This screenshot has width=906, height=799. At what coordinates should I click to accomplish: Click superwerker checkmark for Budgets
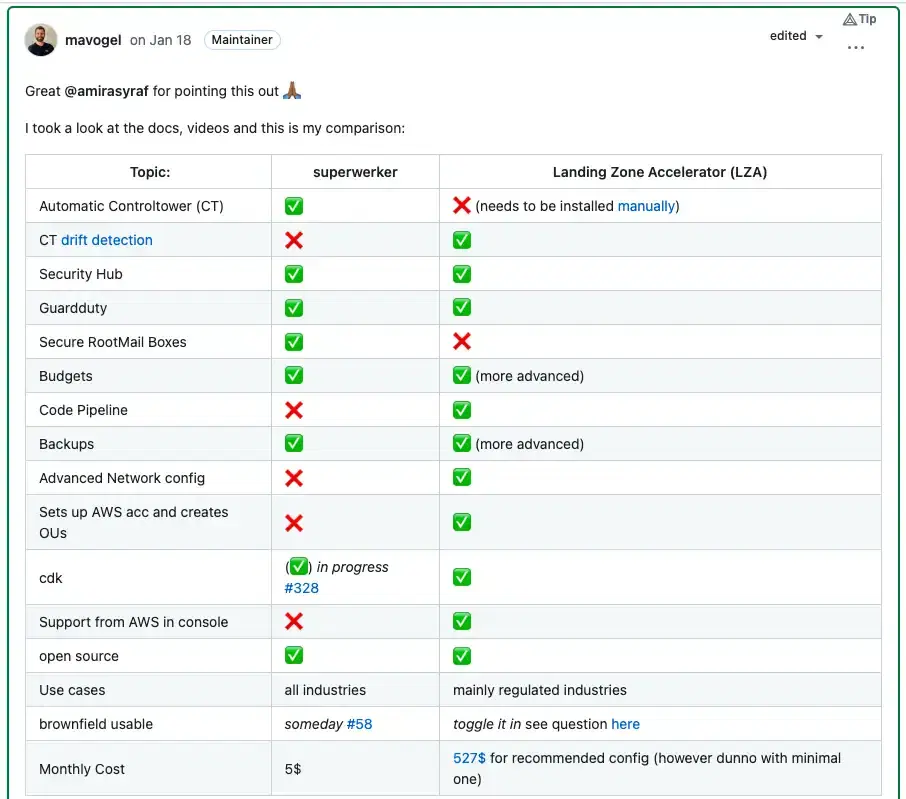click(x=294, y=376)
